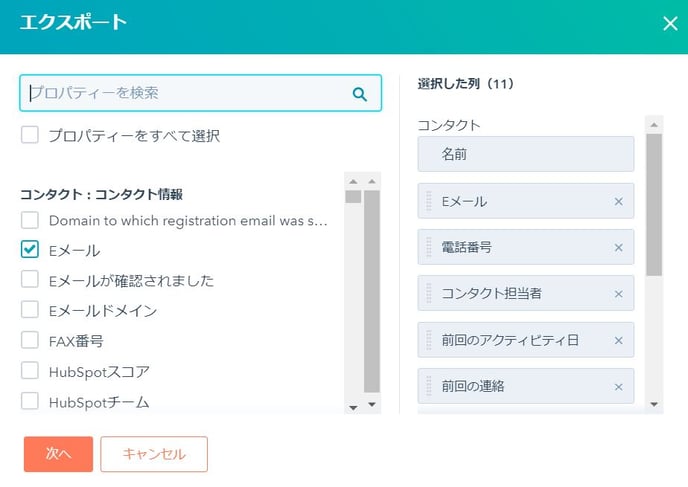Click drag handle of Eメール column
Viewport: 688px width, 487px height.
[x=429, y=201]
